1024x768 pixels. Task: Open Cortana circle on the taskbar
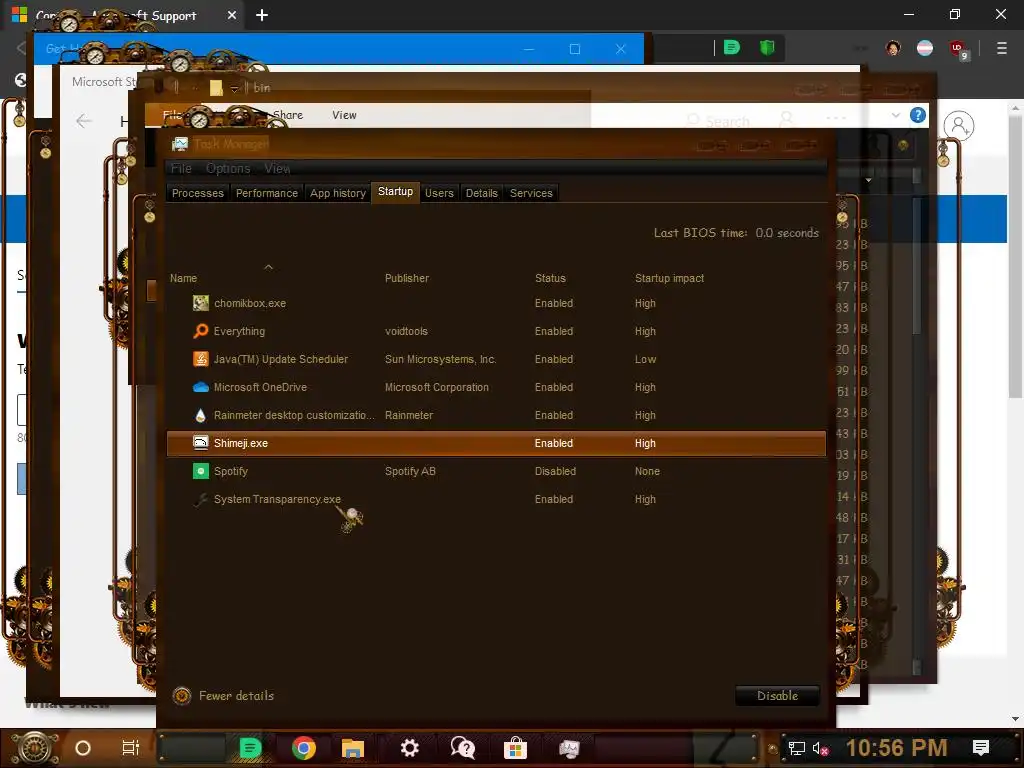pos(83,748)
